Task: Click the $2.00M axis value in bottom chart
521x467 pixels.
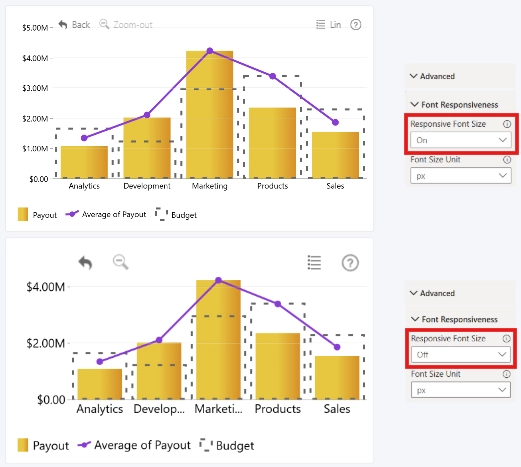Action: pyautogui.click(x=46, y=343)
